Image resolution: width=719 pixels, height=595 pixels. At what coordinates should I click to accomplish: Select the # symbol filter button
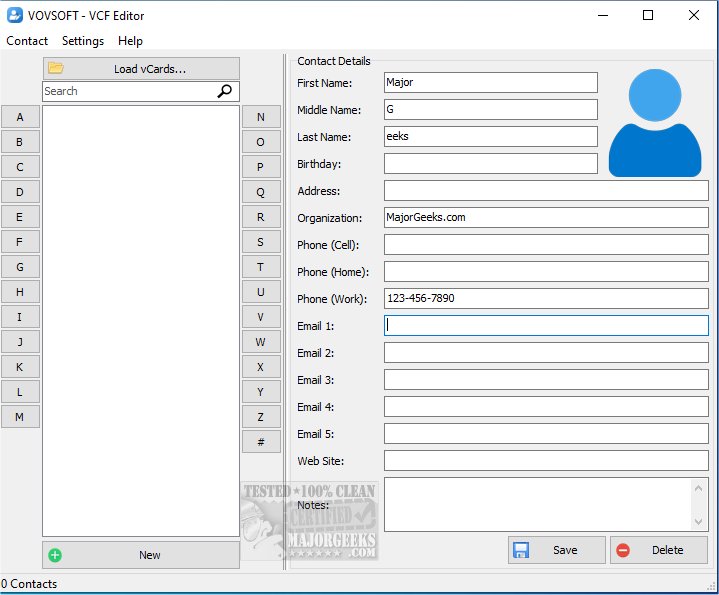click(x=261, y=441)
